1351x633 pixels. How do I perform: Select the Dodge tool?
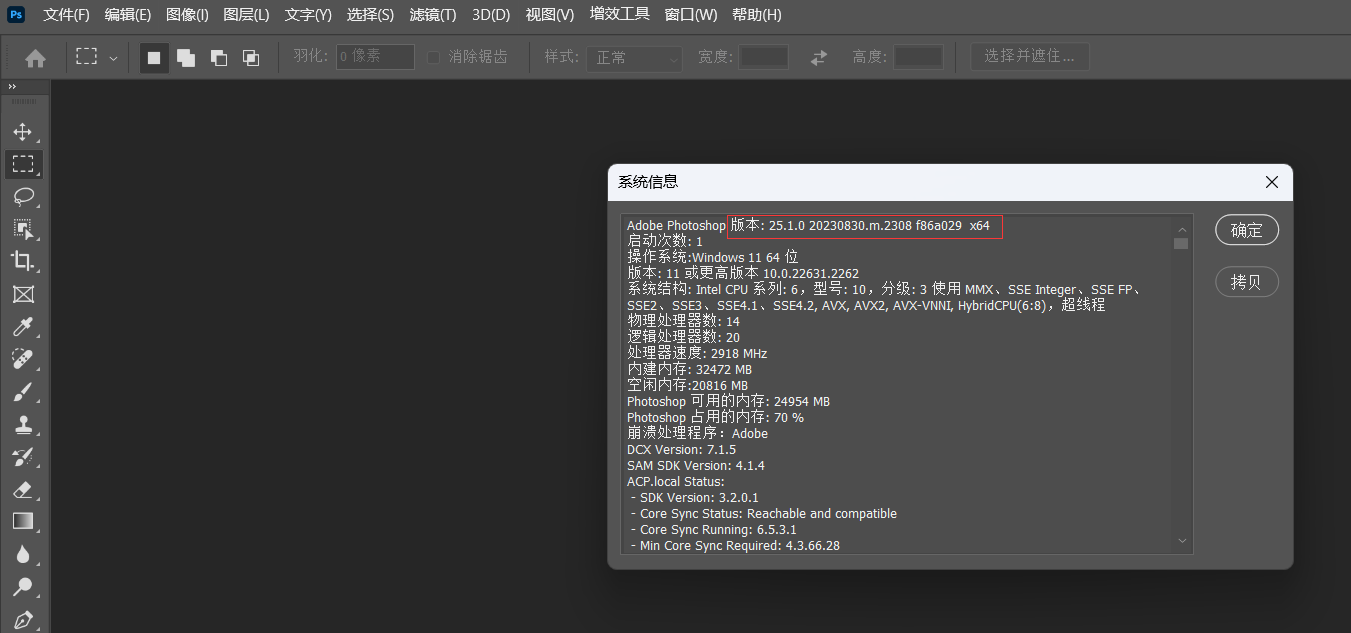click(x=23, y=587)
